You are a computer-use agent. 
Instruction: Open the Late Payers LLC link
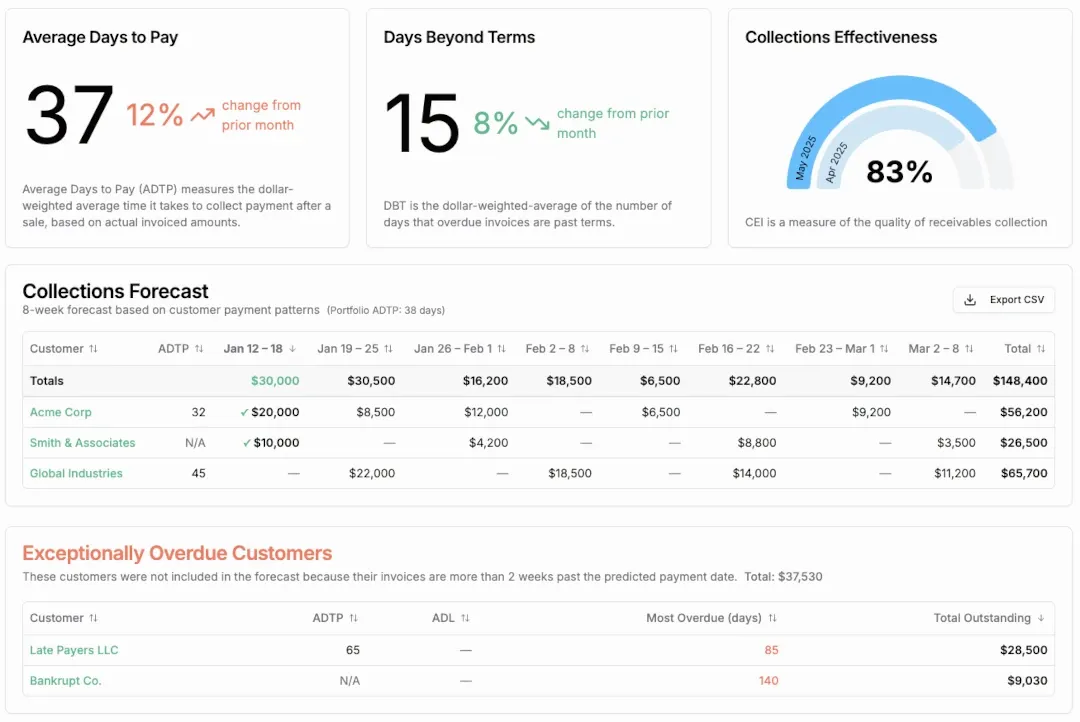pos(74,650)
